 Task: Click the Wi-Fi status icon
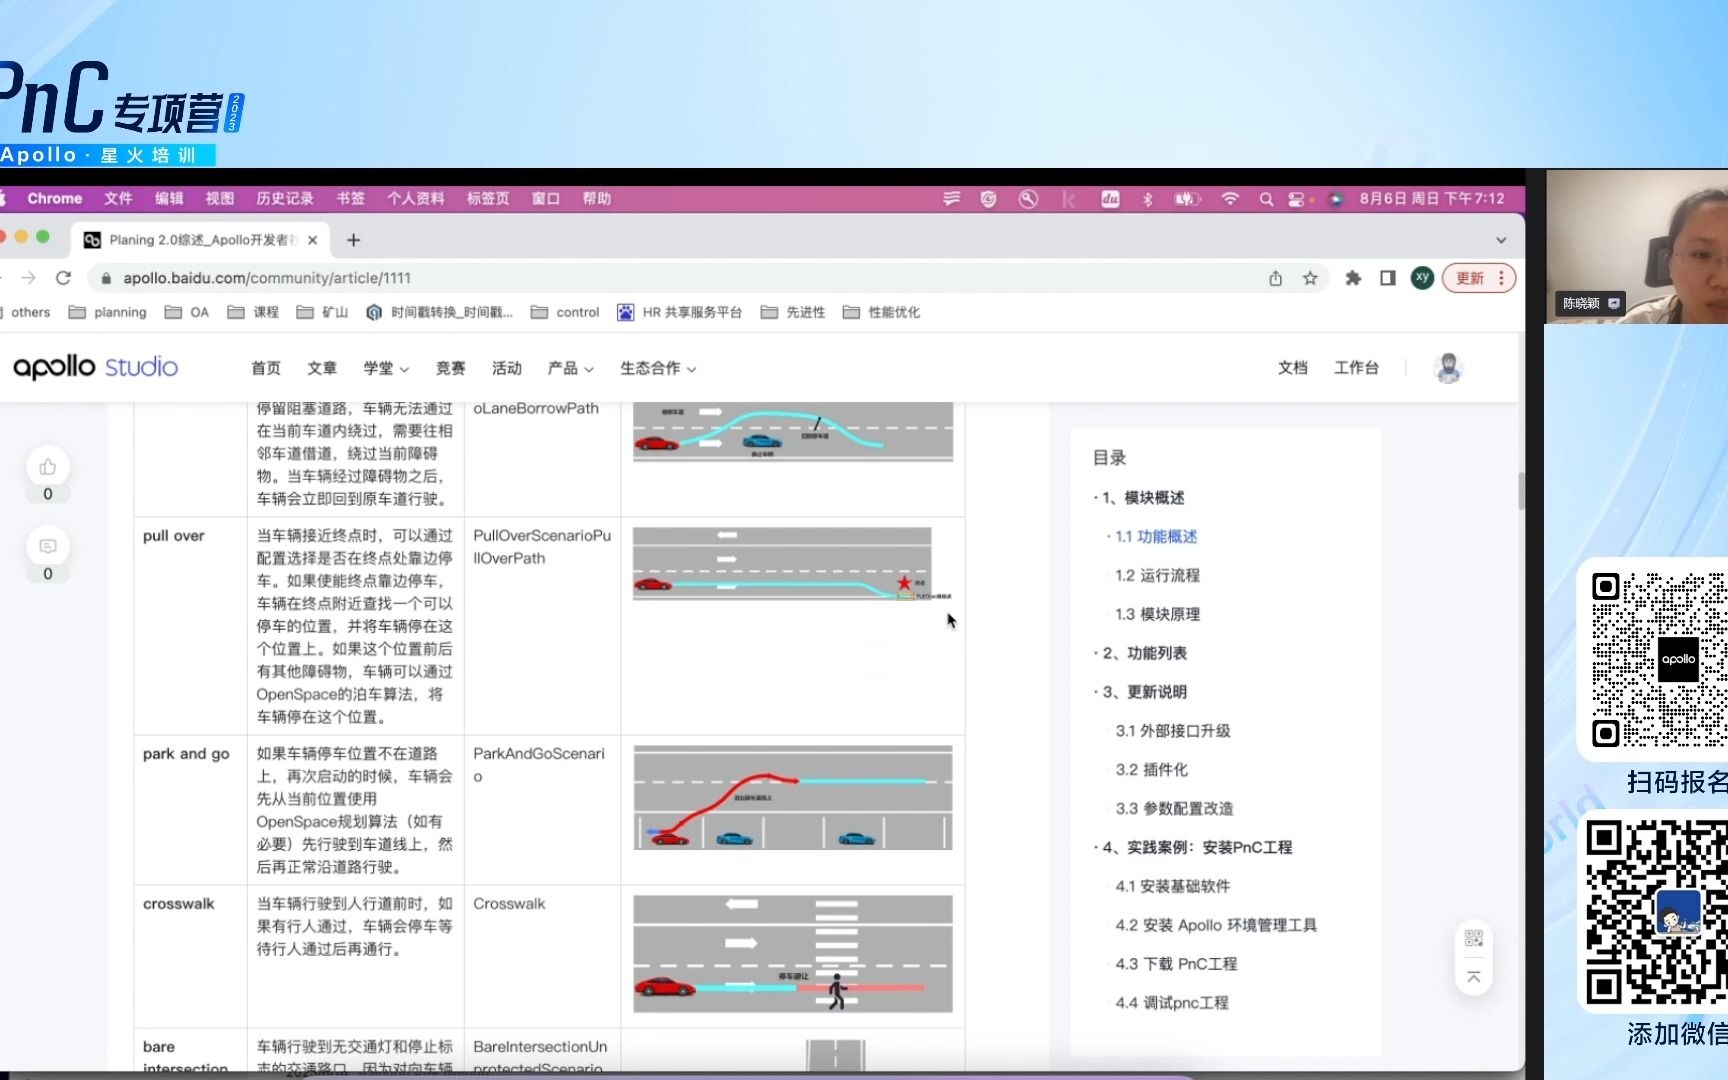[1230, 199]
